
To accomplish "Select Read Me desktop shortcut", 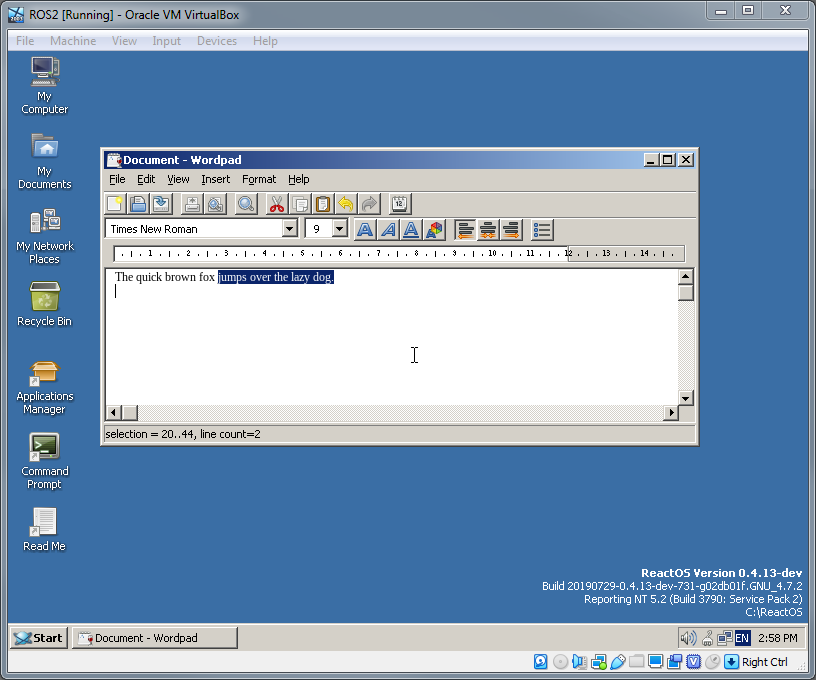I will 44,530.
